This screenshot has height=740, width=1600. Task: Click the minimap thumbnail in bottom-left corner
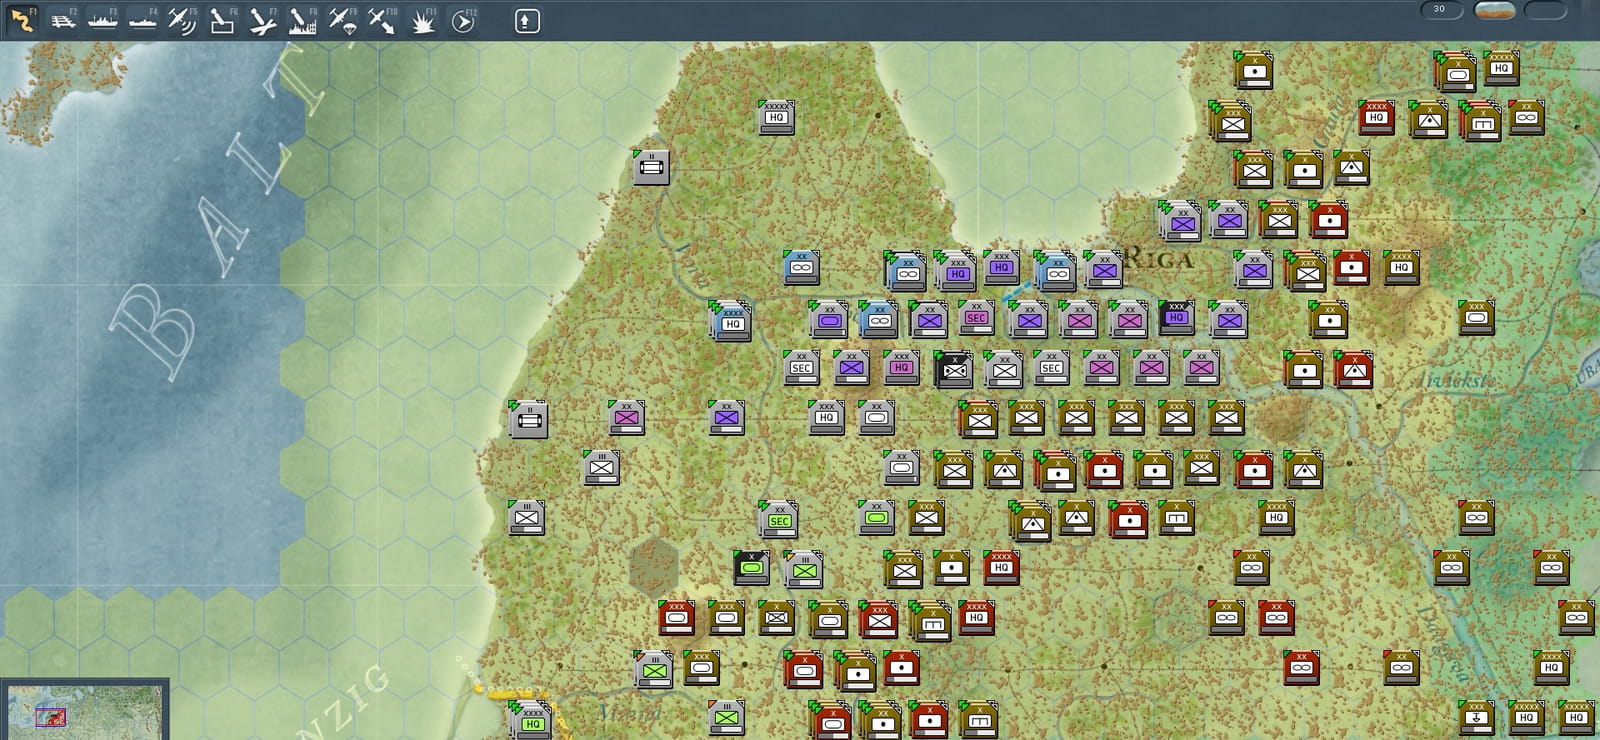pos(84,711)
